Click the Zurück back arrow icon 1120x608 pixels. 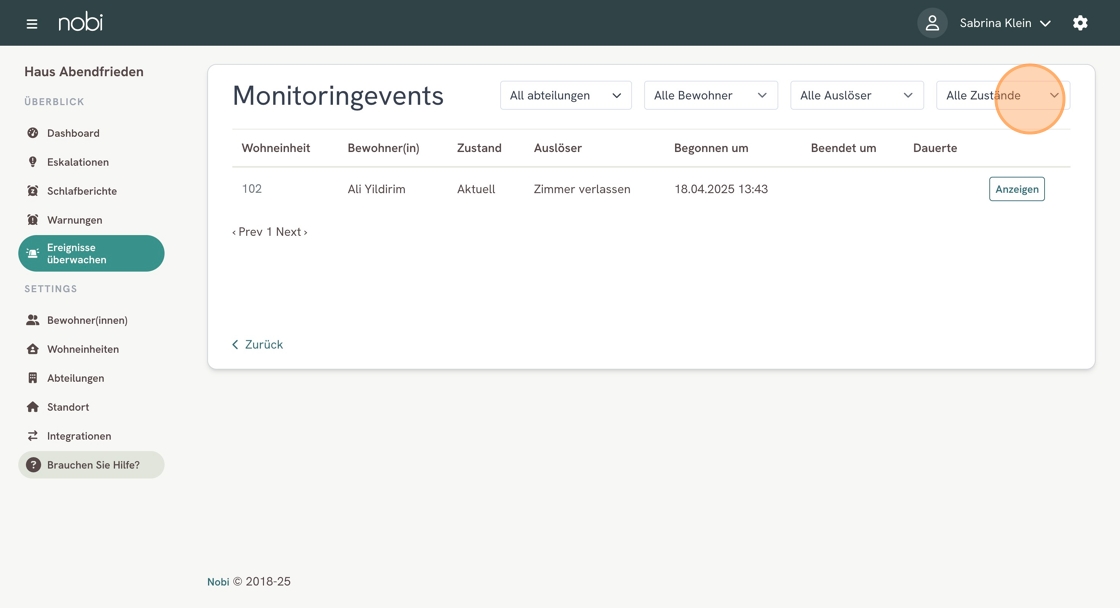point(235,344)
